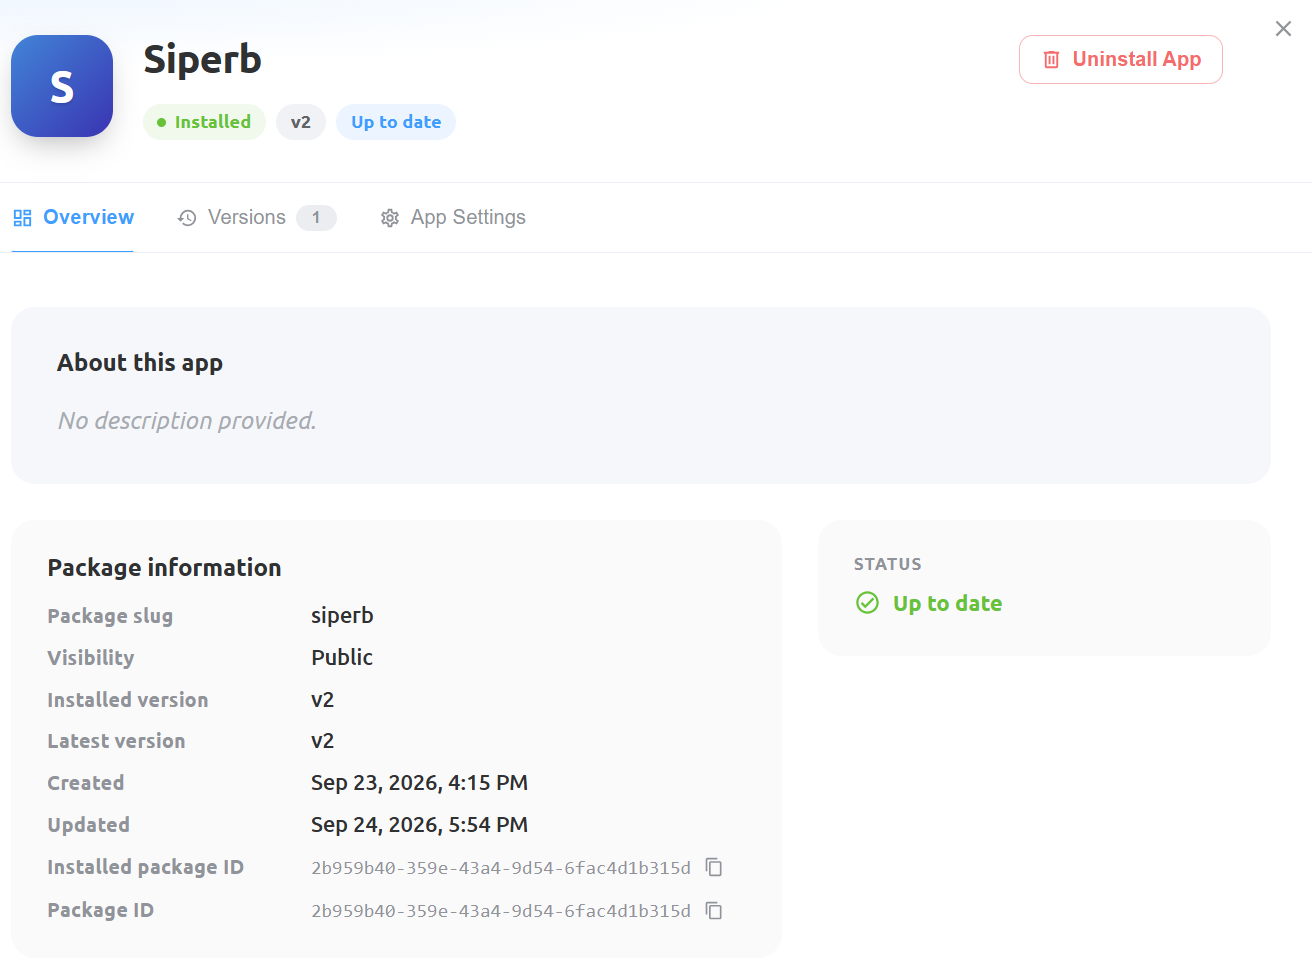Copy the Installed package ID value

[x=714, y=867]
